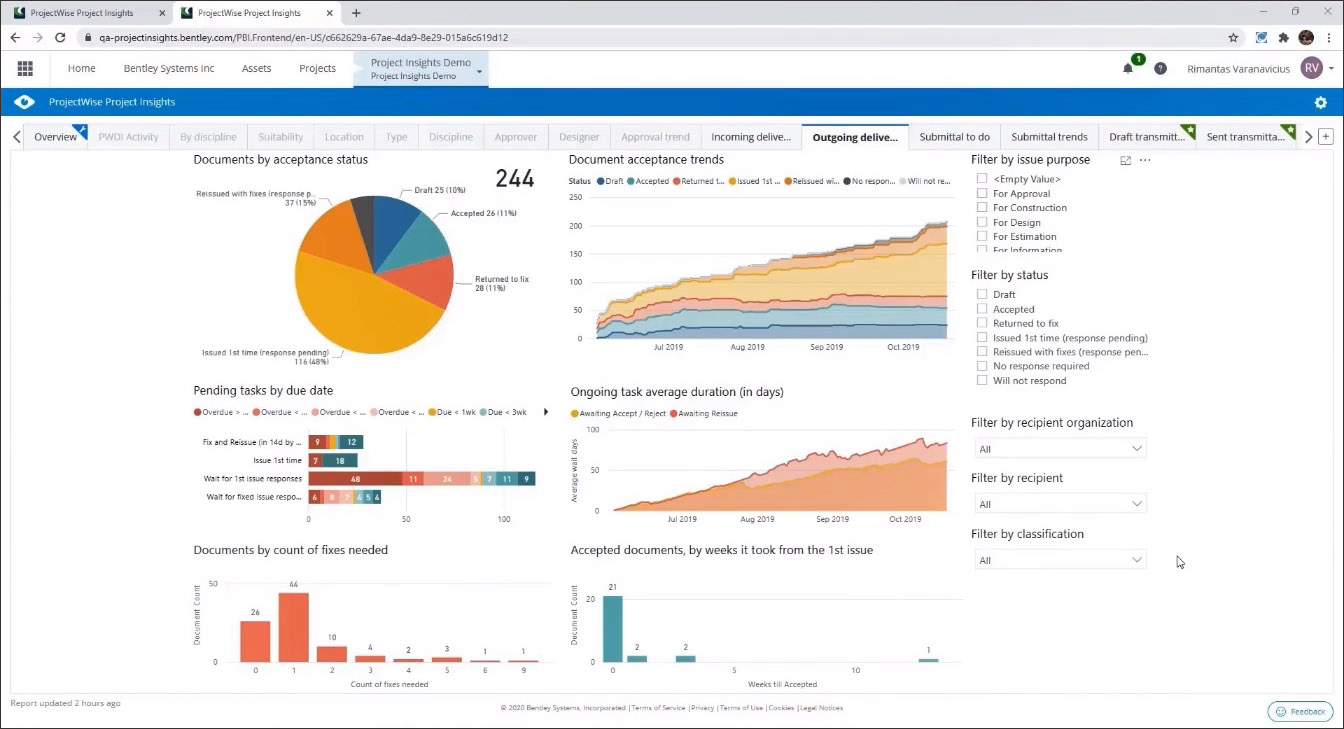Go back with browser back arrow
This screenshot has width=1344, height=729.
15,38
